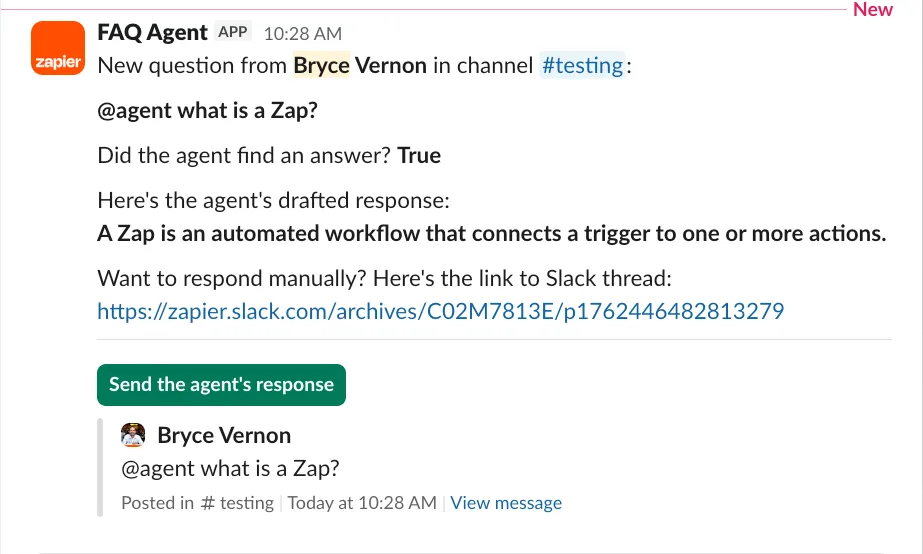Click the red New unread divider label
This screenshot has width=923, height=554.
point(873,9)
